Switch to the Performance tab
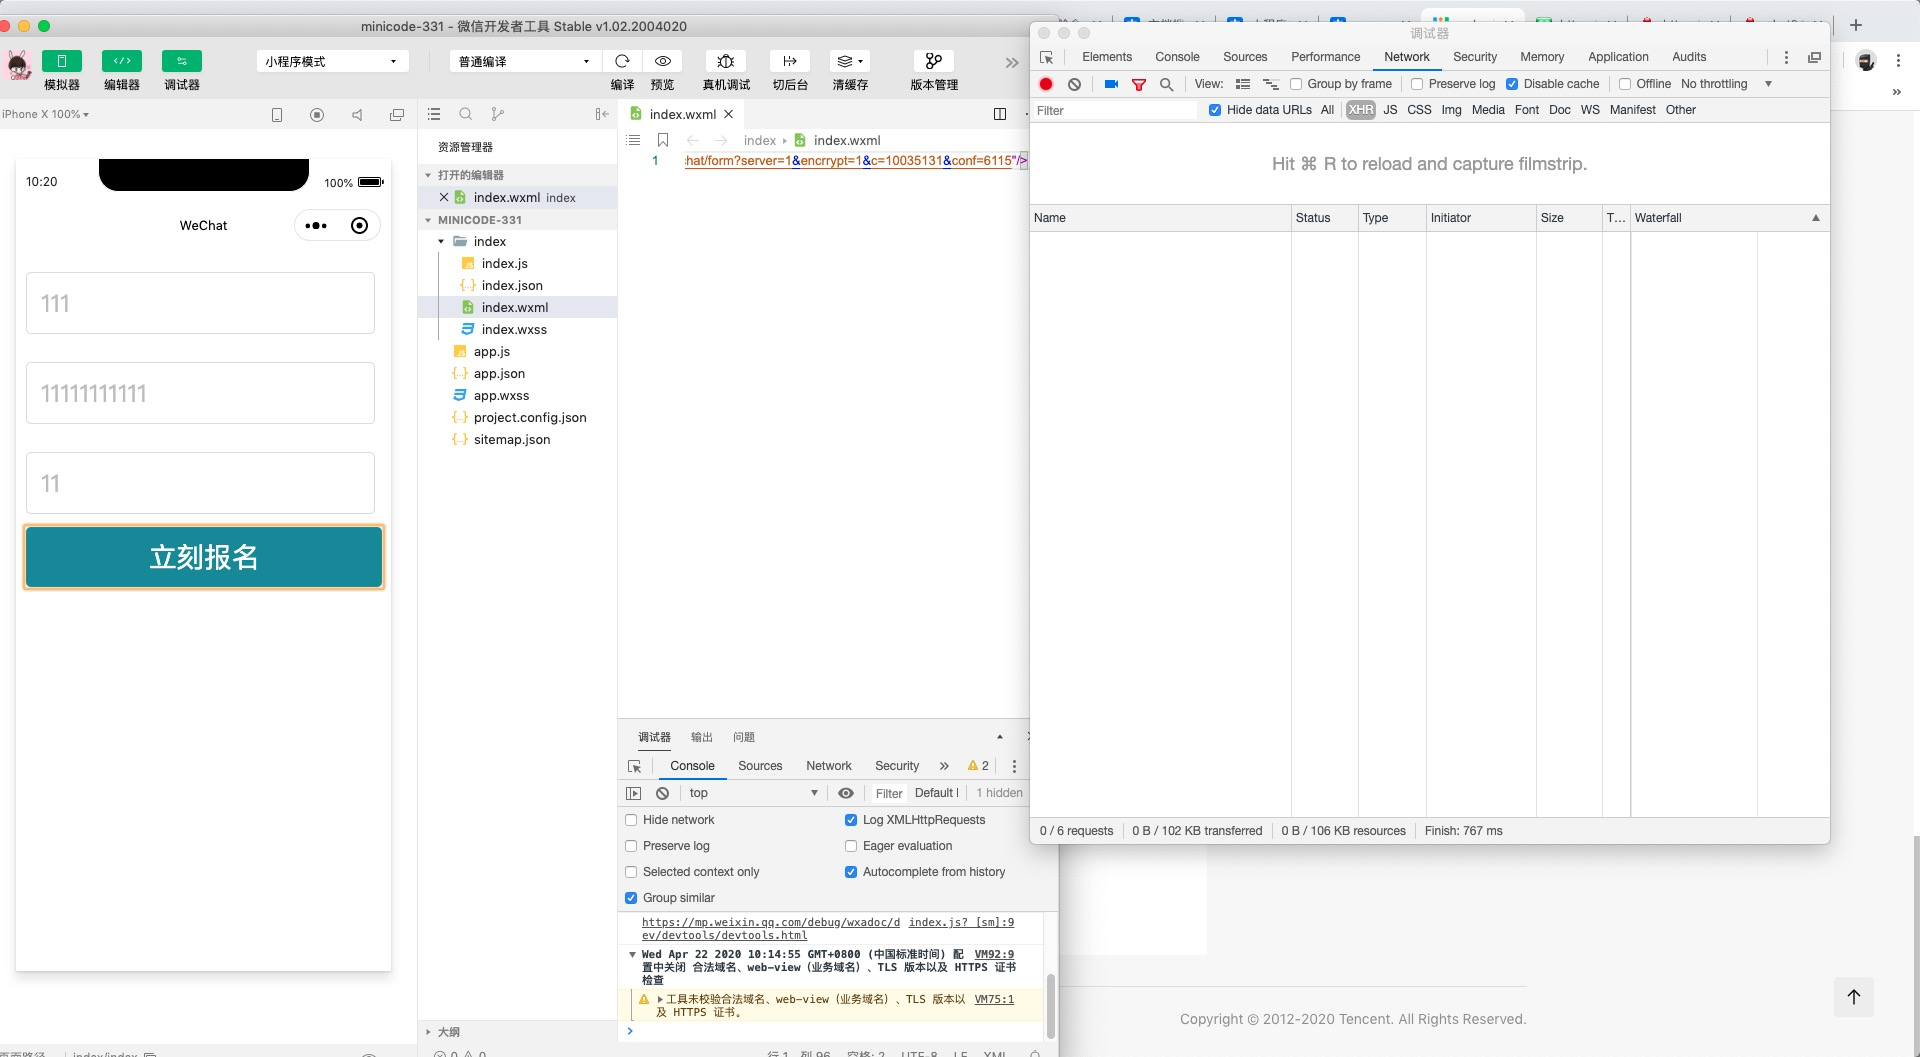The width and height of the screenshot is (1920, 1057). pyautogui.click(x=1325, y=57)
